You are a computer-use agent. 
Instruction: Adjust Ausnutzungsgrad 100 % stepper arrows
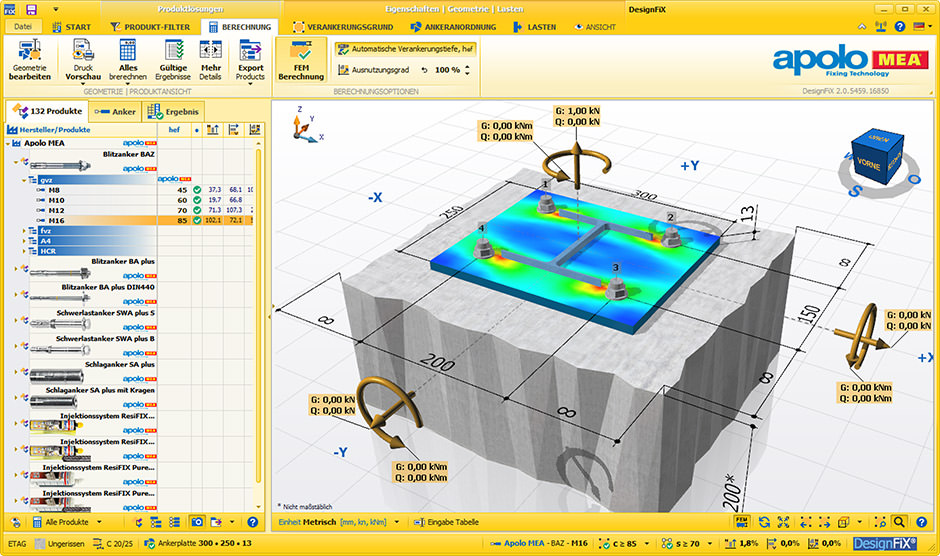pos(467,70)
